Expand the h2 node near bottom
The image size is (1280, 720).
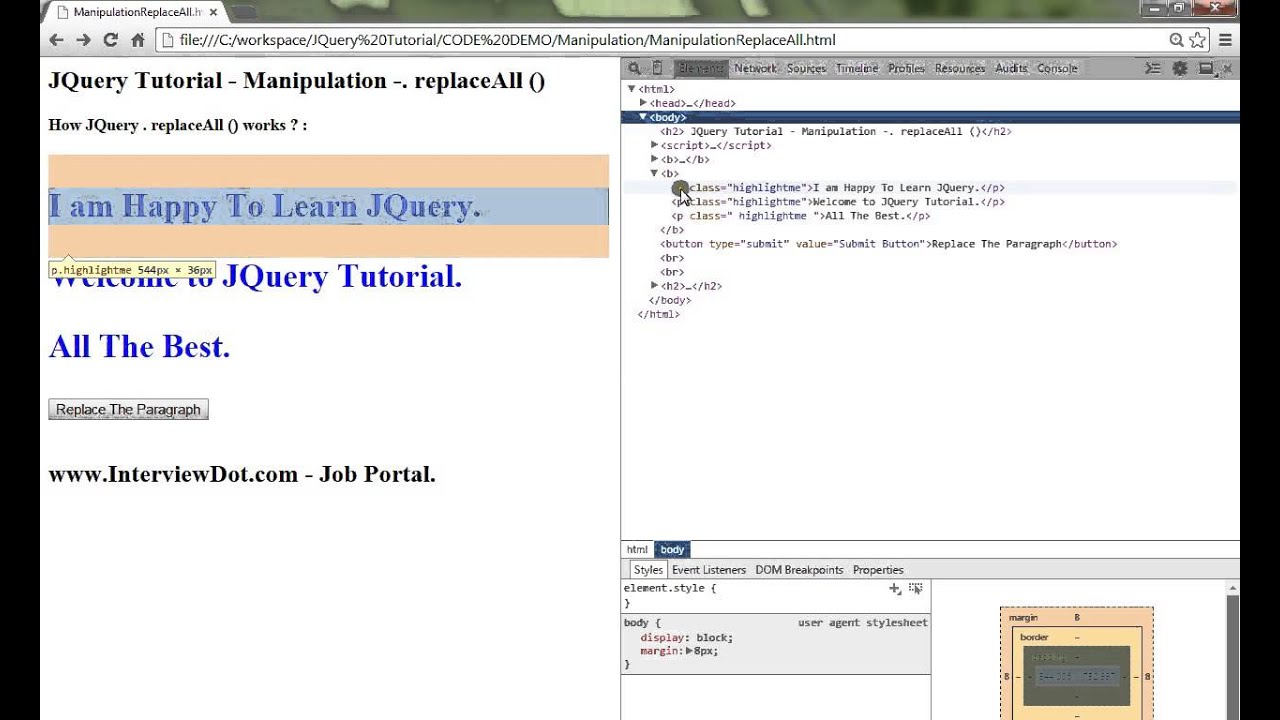(655, 286)
